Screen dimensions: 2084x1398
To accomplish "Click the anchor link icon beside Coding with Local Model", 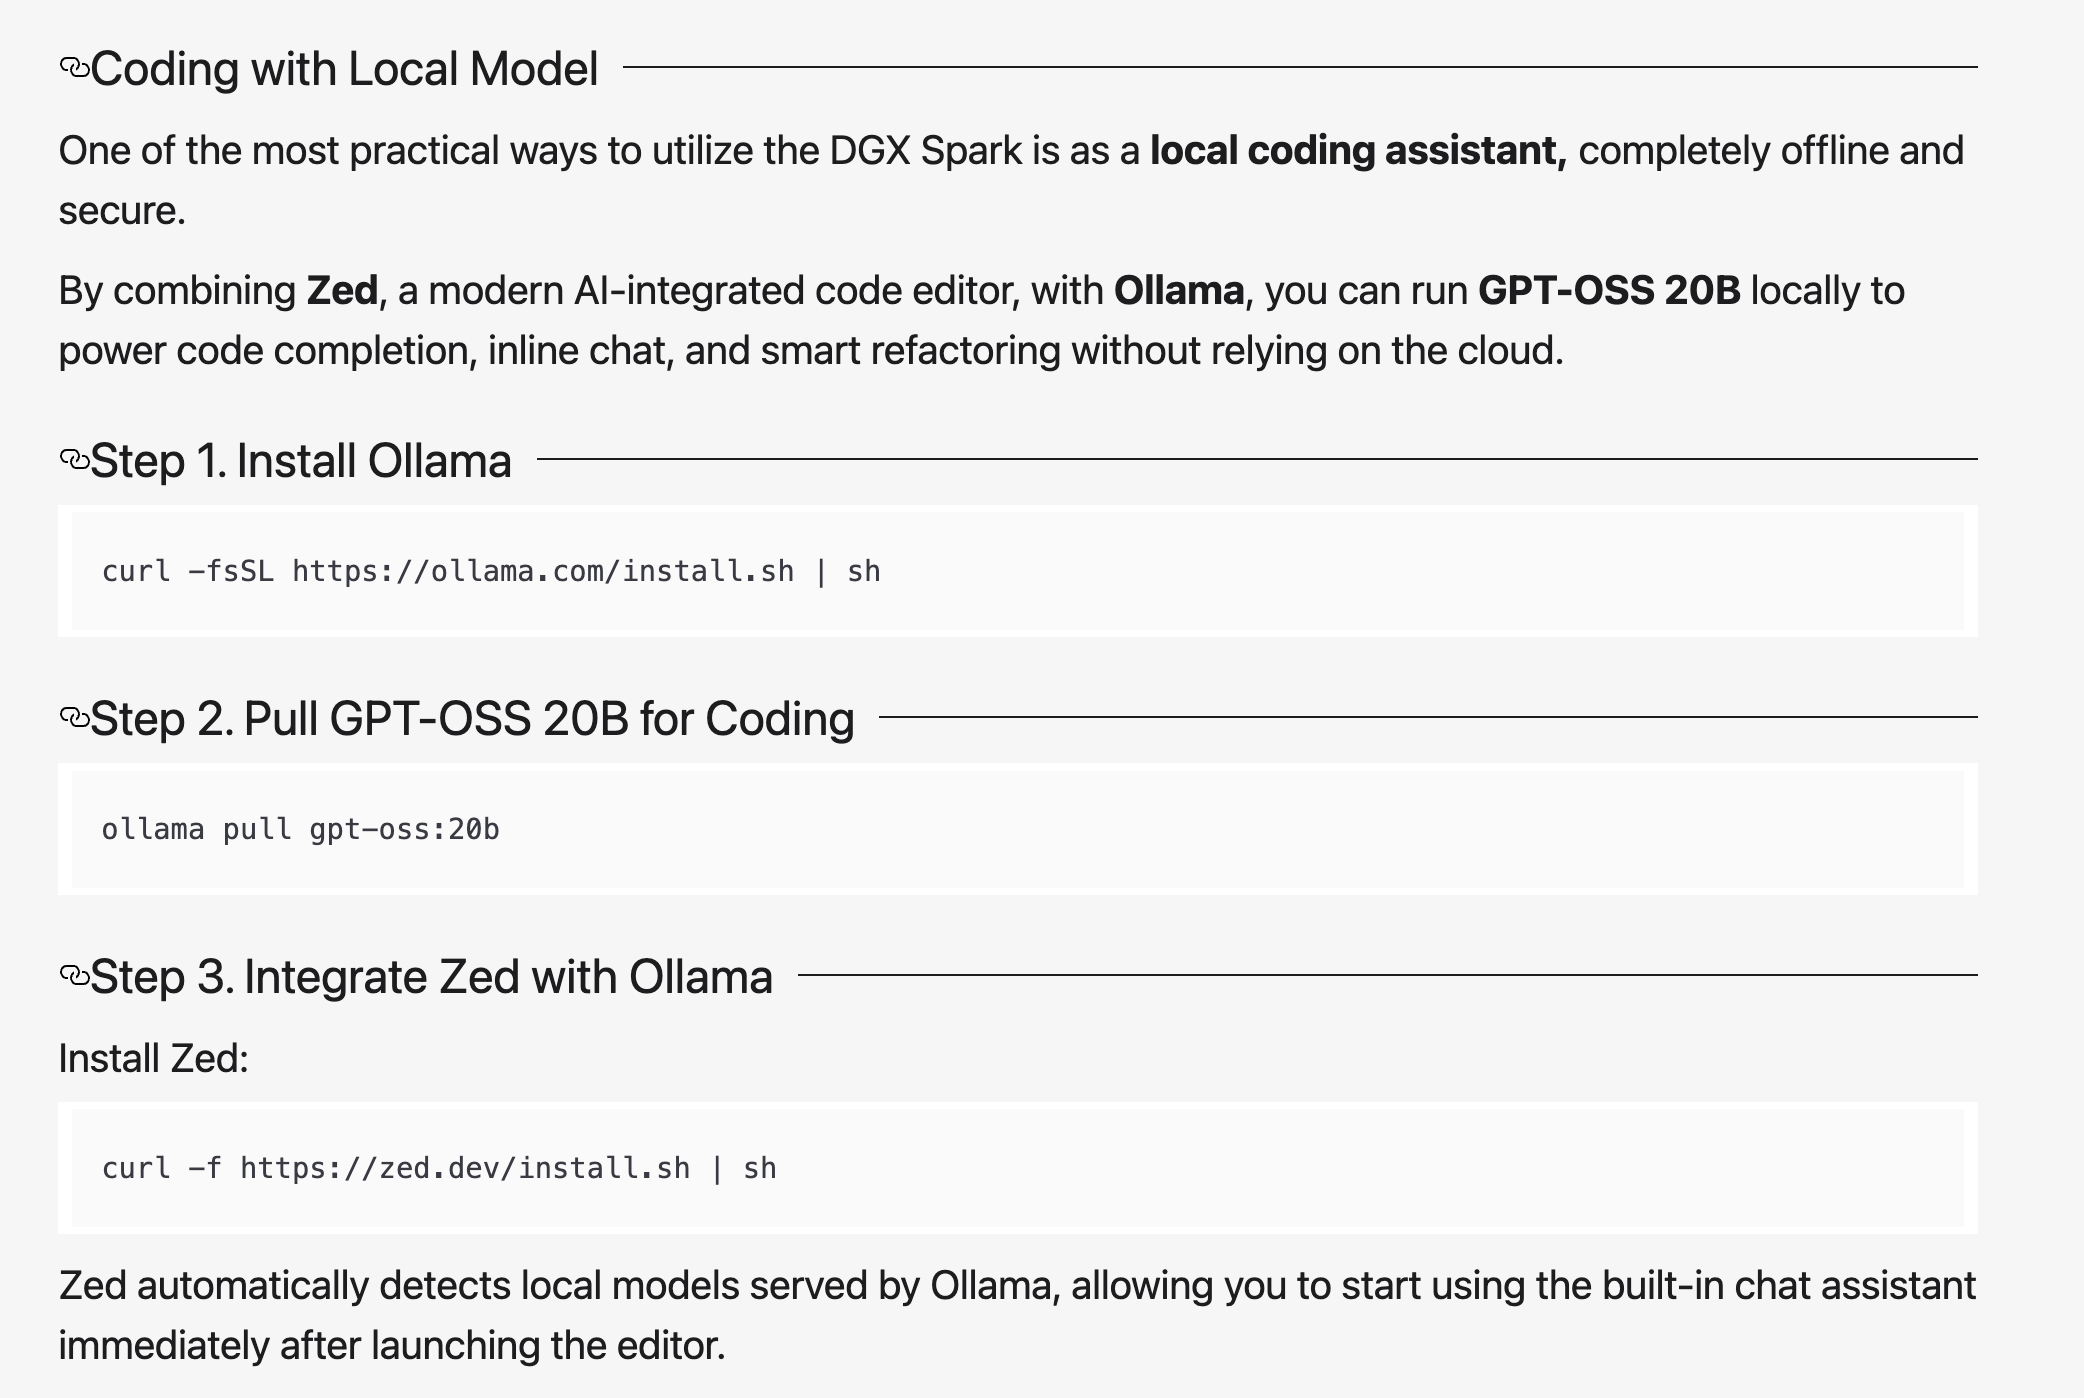I will [x=74, y=68].
